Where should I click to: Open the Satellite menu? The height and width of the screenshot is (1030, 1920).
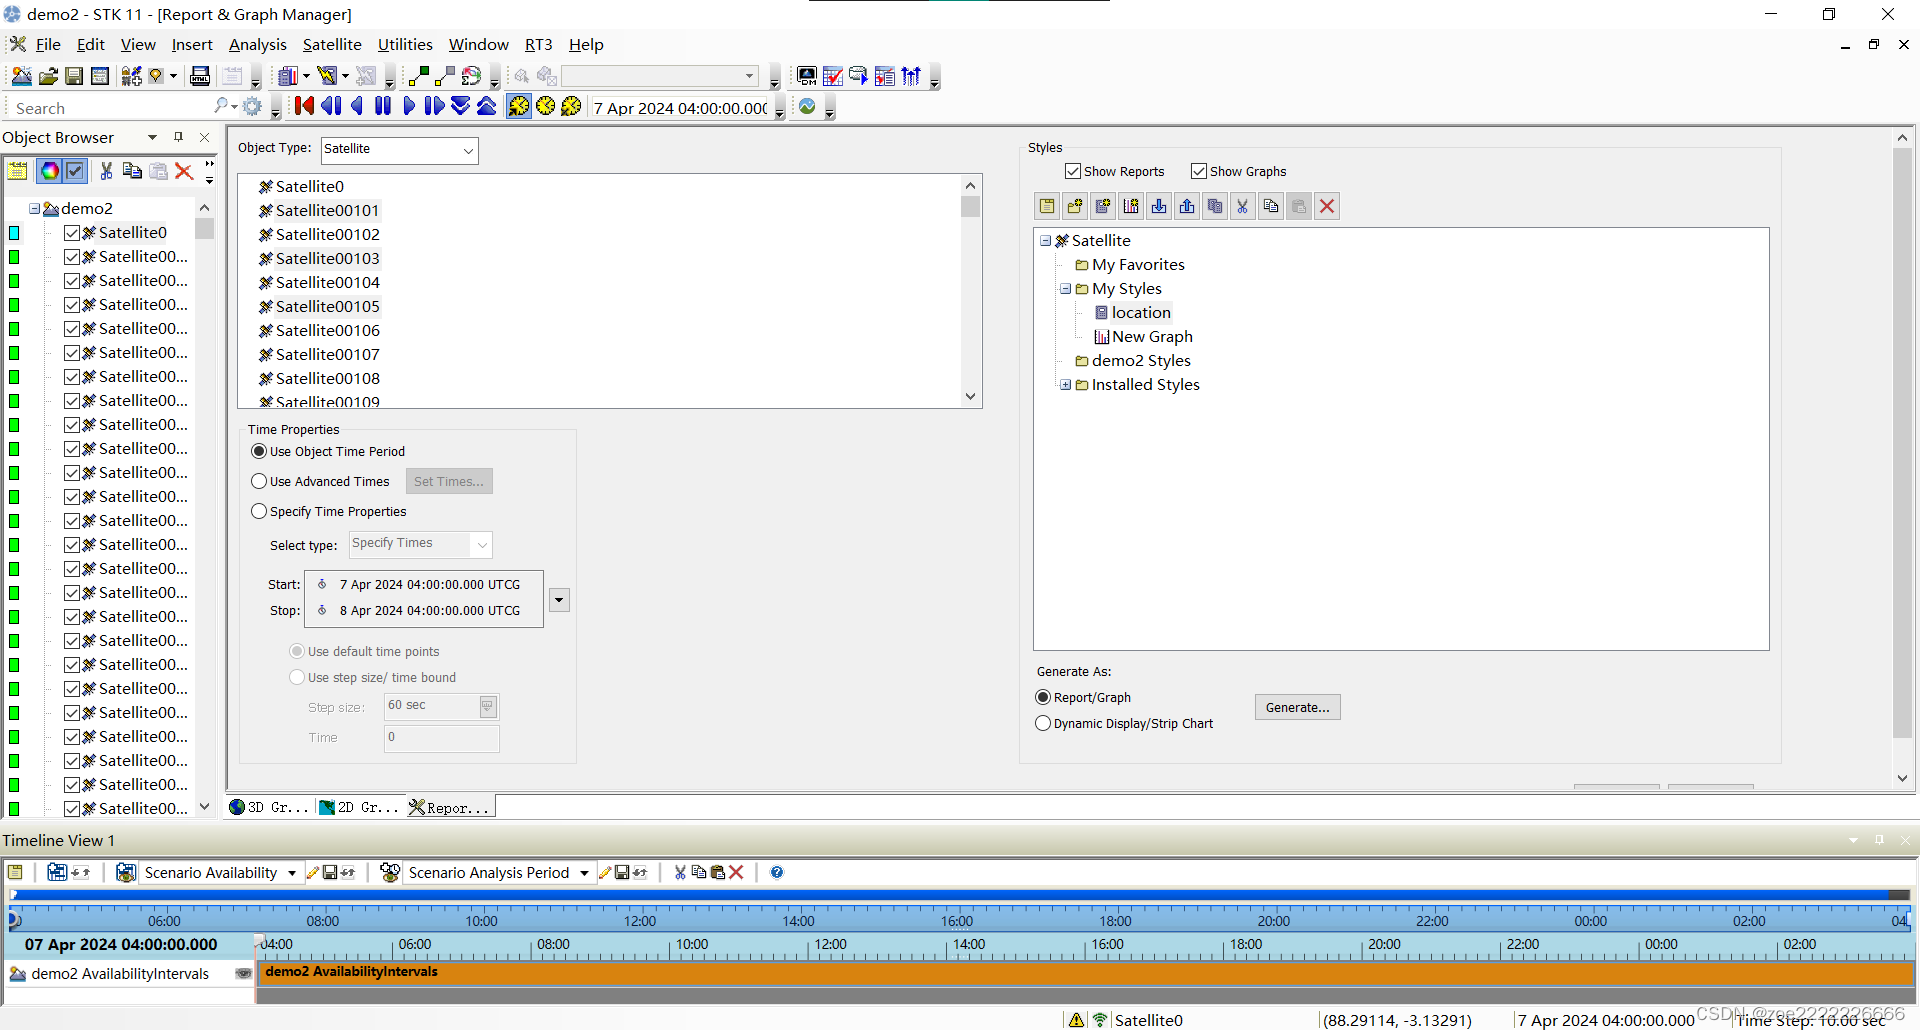click(332, 44)
